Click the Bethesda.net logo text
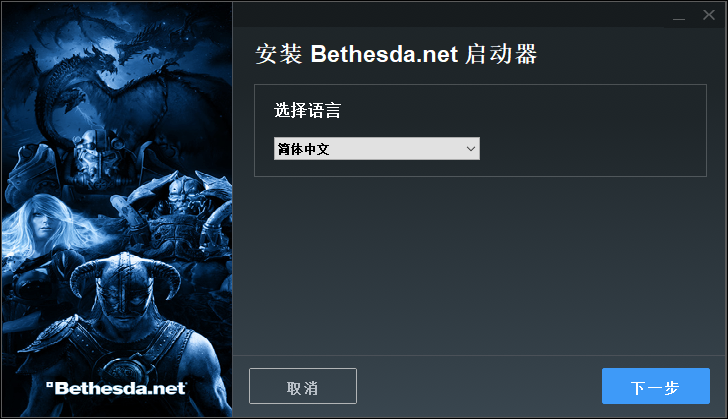Screen dimensions: 728x419 pyautogui.click(x=120, y=388)
